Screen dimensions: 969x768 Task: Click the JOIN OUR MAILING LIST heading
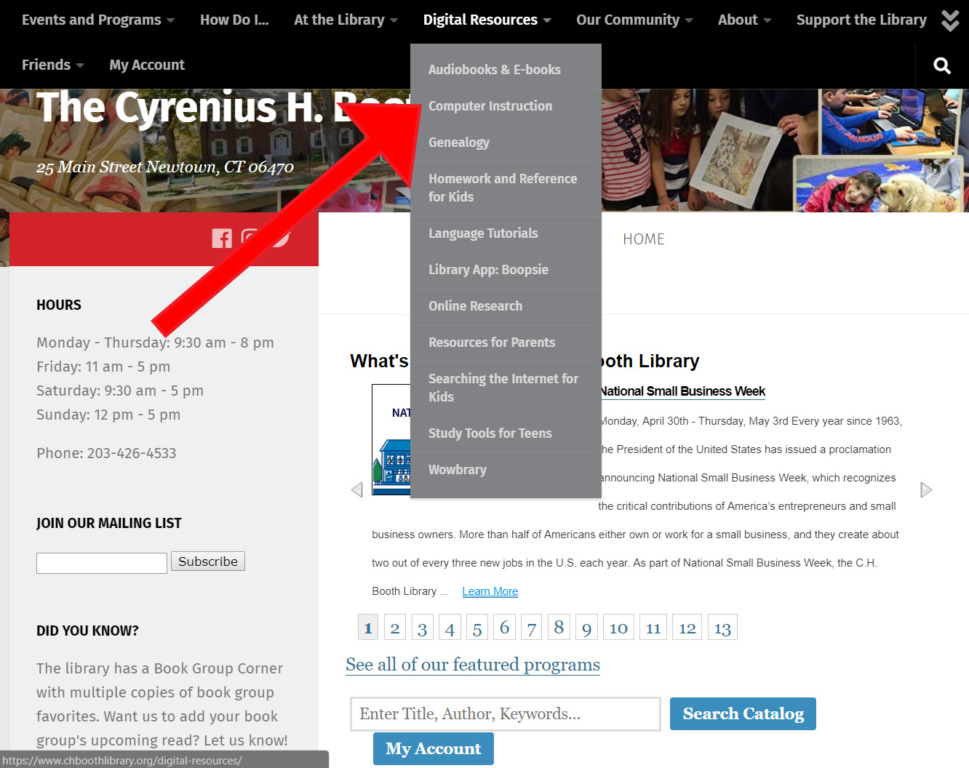click(109, 523)
